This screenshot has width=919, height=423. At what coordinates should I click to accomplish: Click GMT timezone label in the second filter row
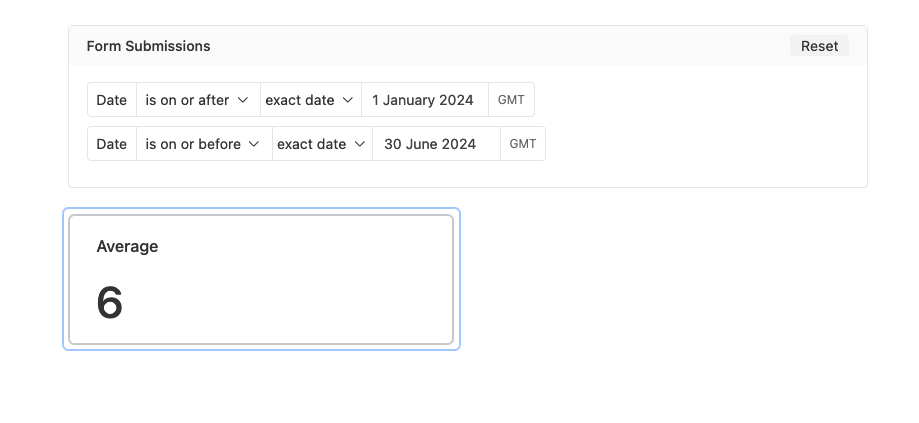(523, 144)
